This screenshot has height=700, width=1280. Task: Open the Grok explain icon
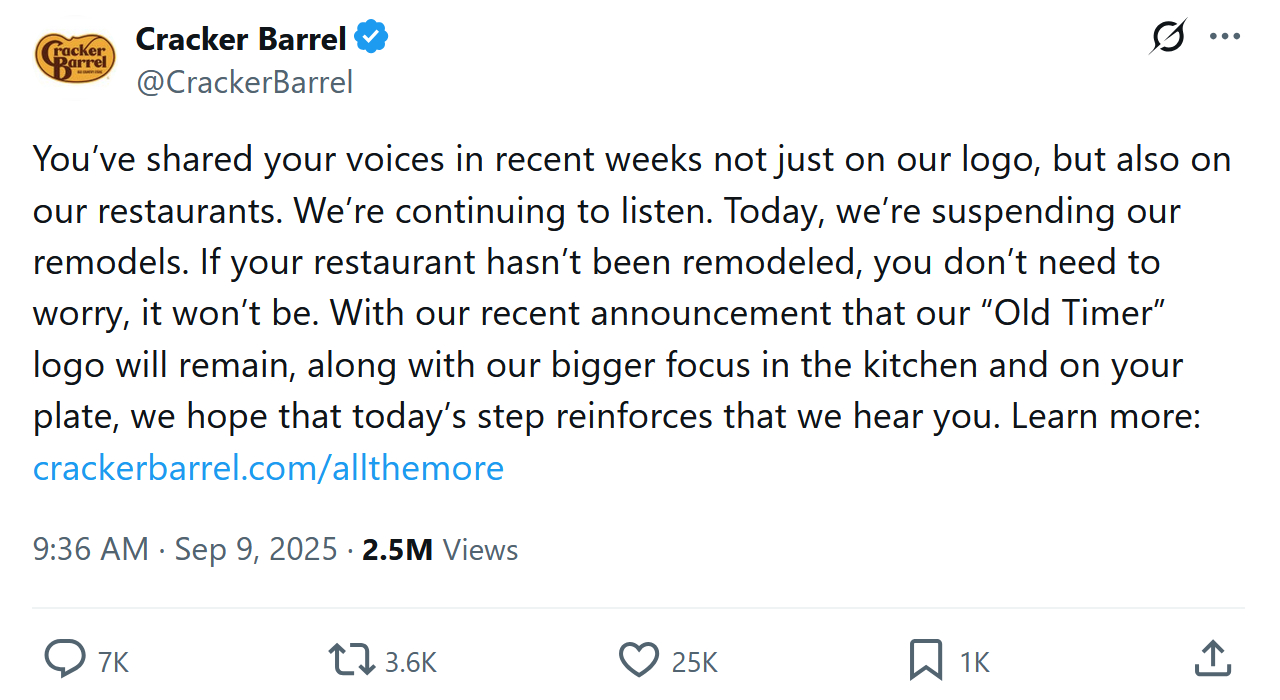tap(1168, 38)
